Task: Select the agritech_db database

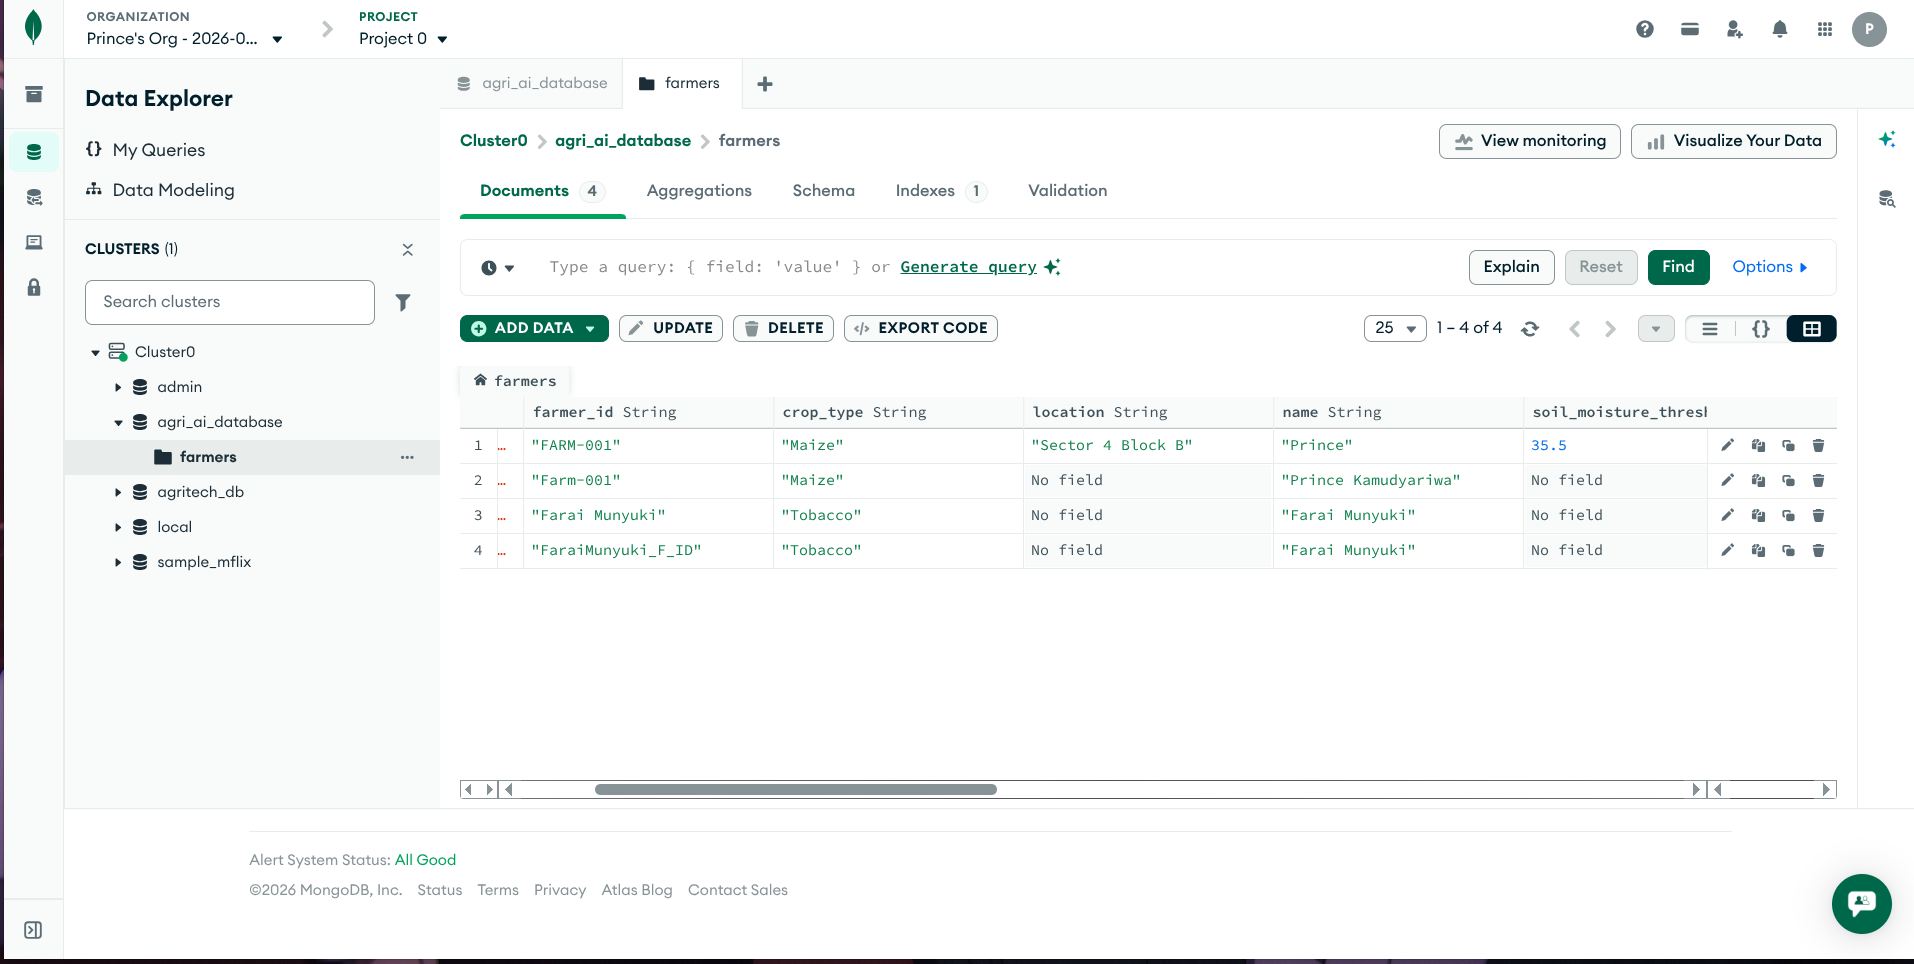Action: [x=200, y=492]
